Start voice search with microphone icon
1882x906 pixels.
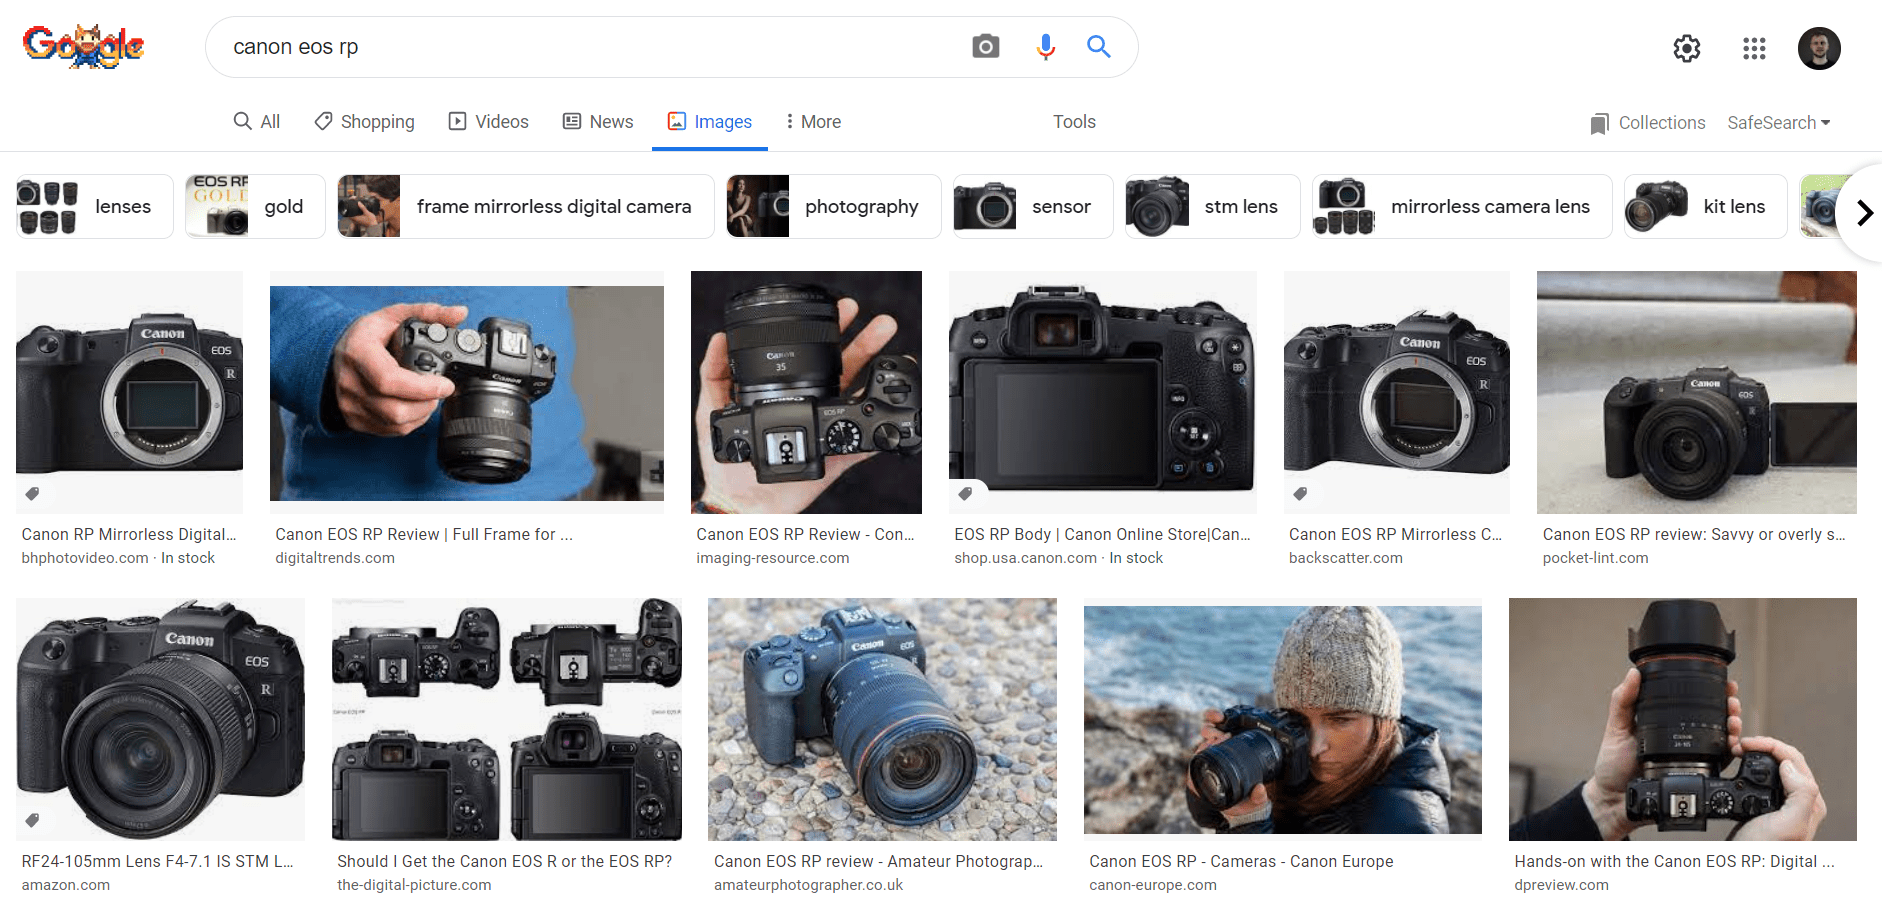point(1045,47)
